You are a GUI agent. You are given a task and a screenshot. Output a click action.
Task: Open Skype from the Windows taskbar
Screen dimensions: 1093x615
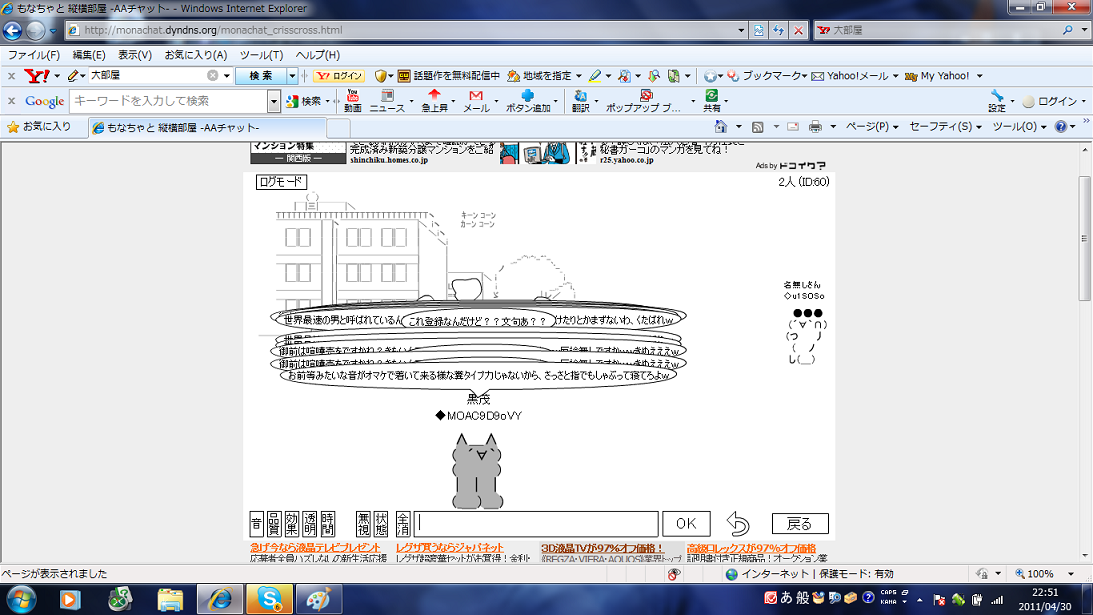(x=269, y=599)
